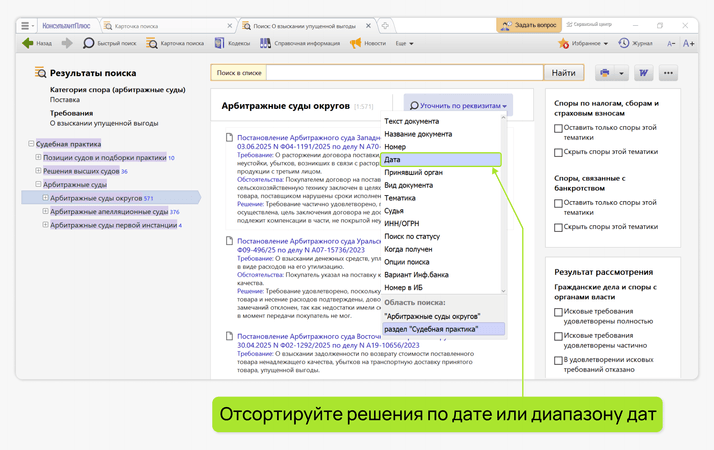
Task: Check tax disputes Скрыть споры этой тематики
Action: click(558, 153)
